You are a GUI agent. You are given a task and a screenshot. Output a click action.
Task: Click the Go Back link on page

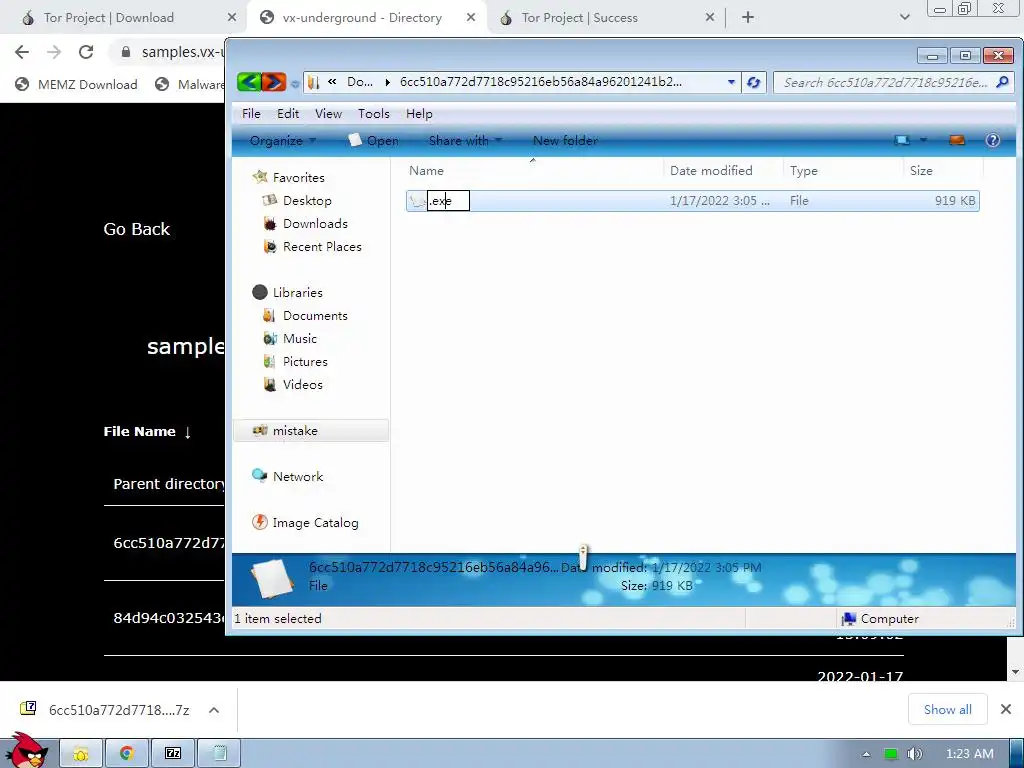(136, 229)
